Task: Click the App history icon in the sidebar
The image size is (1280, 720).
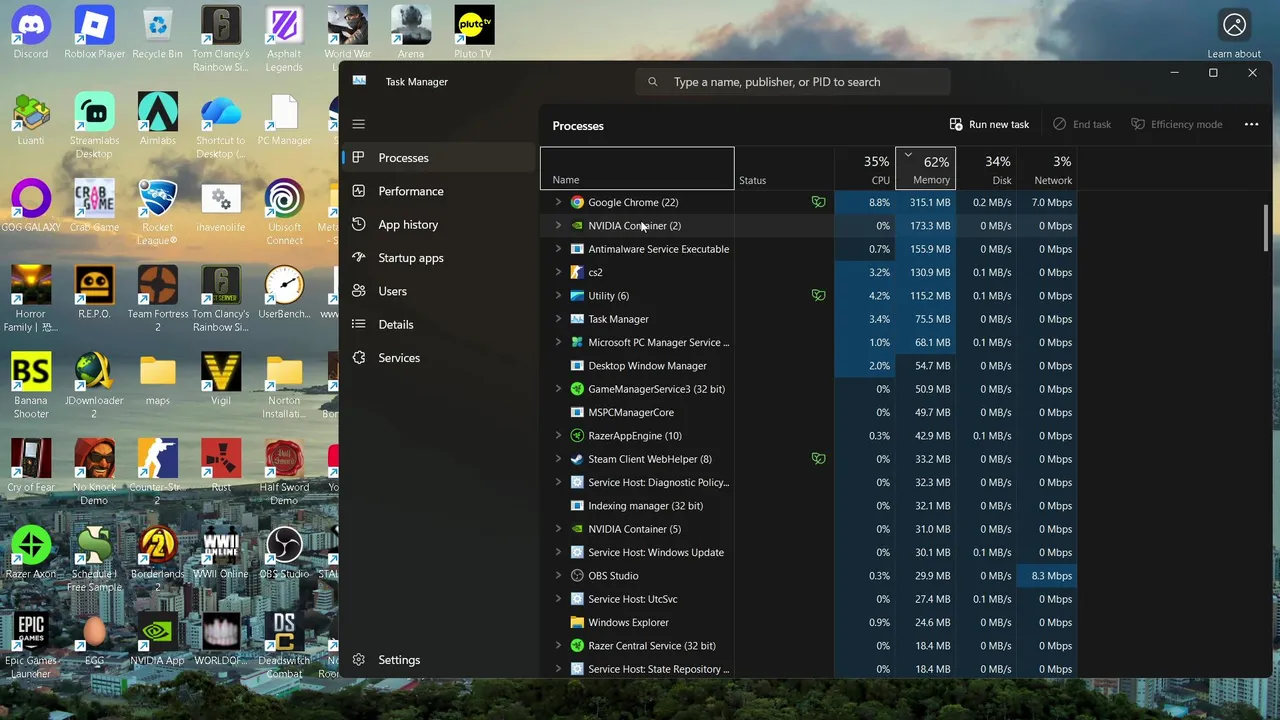Action: pos(359,225)
